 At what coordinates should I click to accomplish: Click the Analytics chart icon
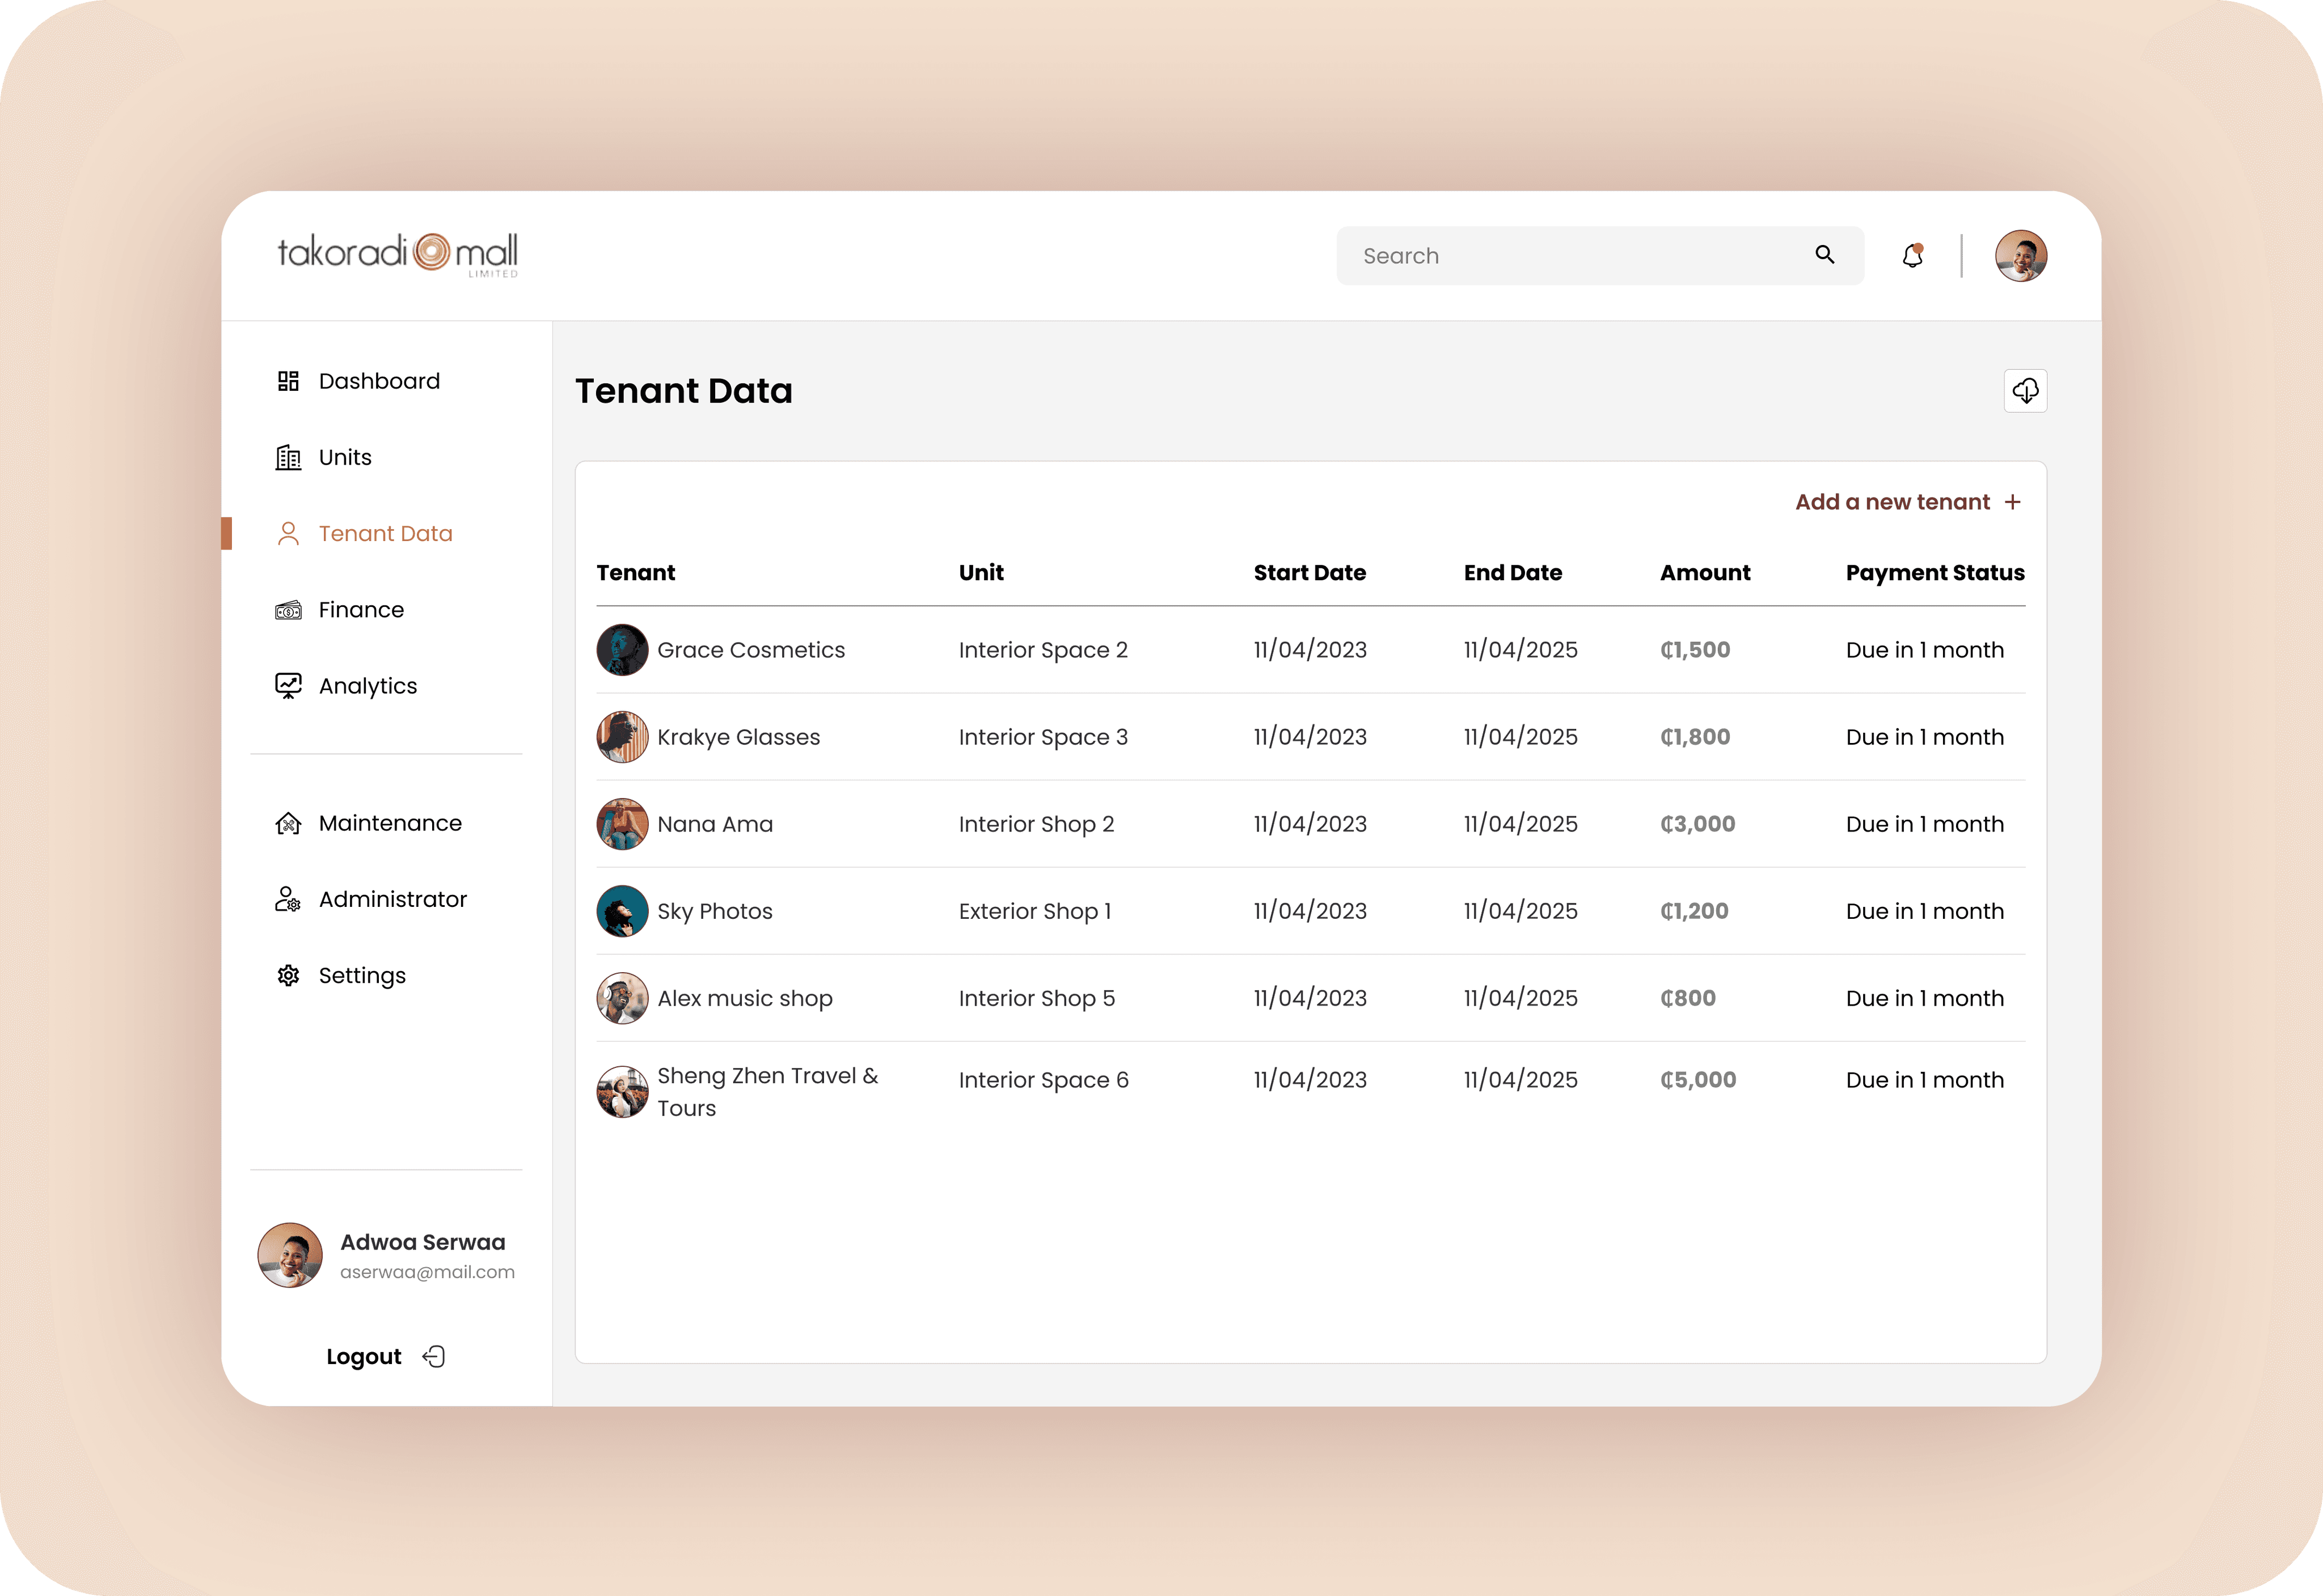288,686
